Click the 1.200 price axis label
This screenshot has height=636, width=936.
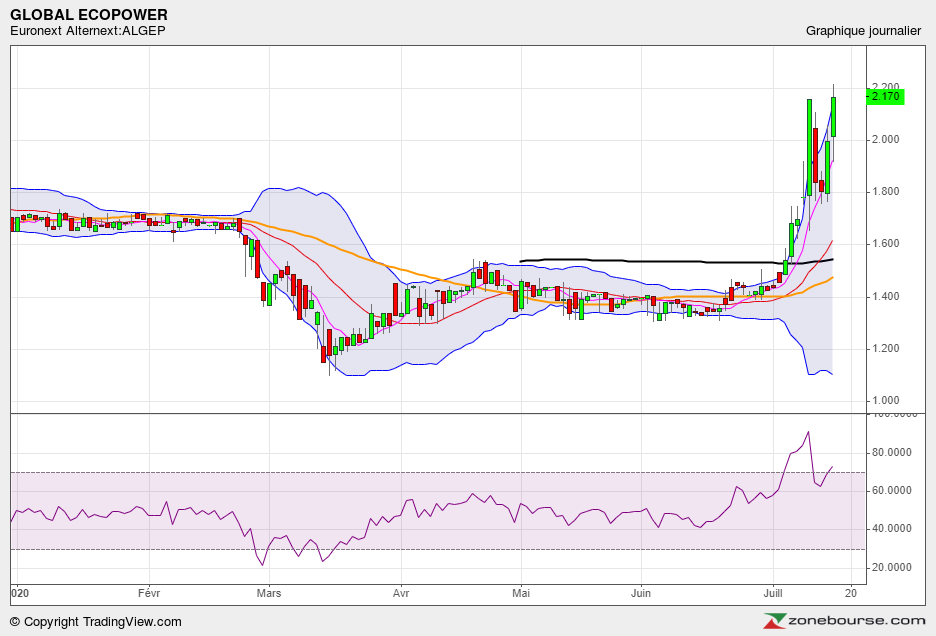(x=885, y=348)
